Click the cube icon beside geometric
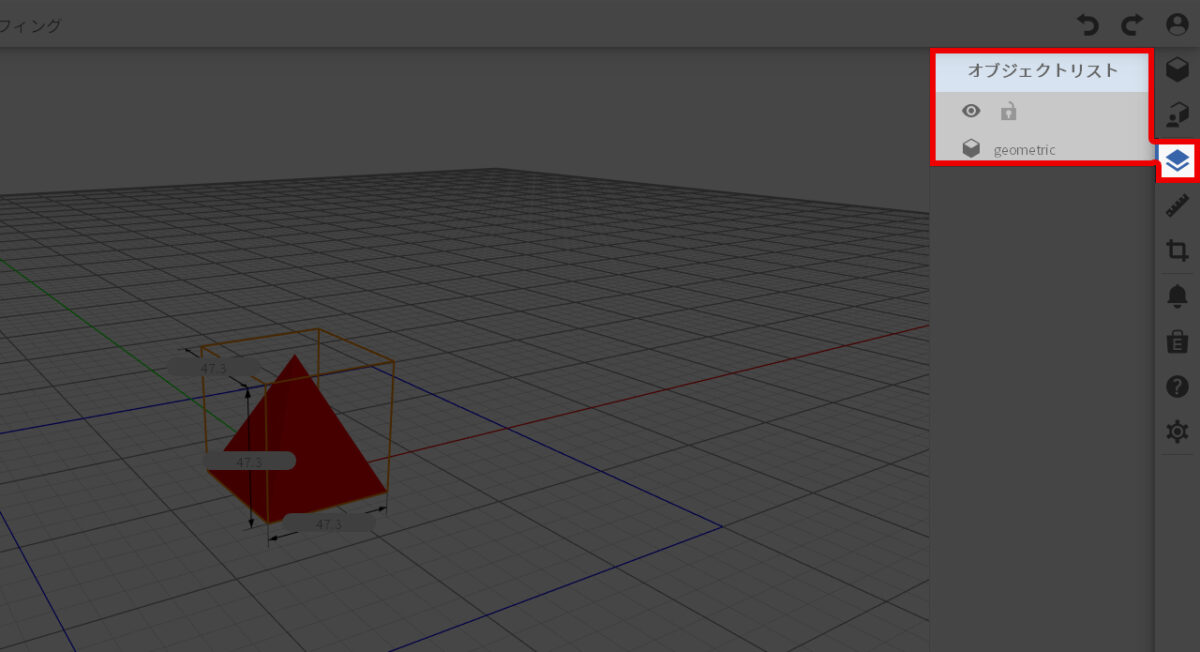The image size is (1200, 652). coord(970,149)
